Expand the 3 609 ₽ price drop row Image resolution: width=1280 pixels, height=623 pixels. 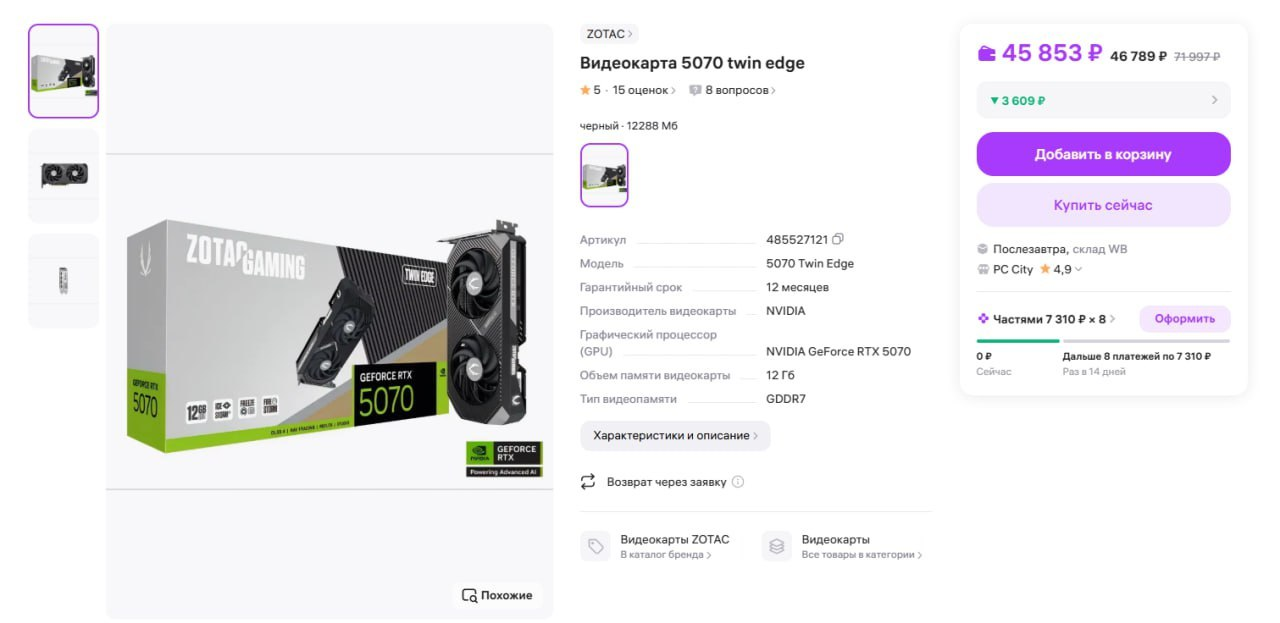pyautogui.click(x=1103, y=100)
